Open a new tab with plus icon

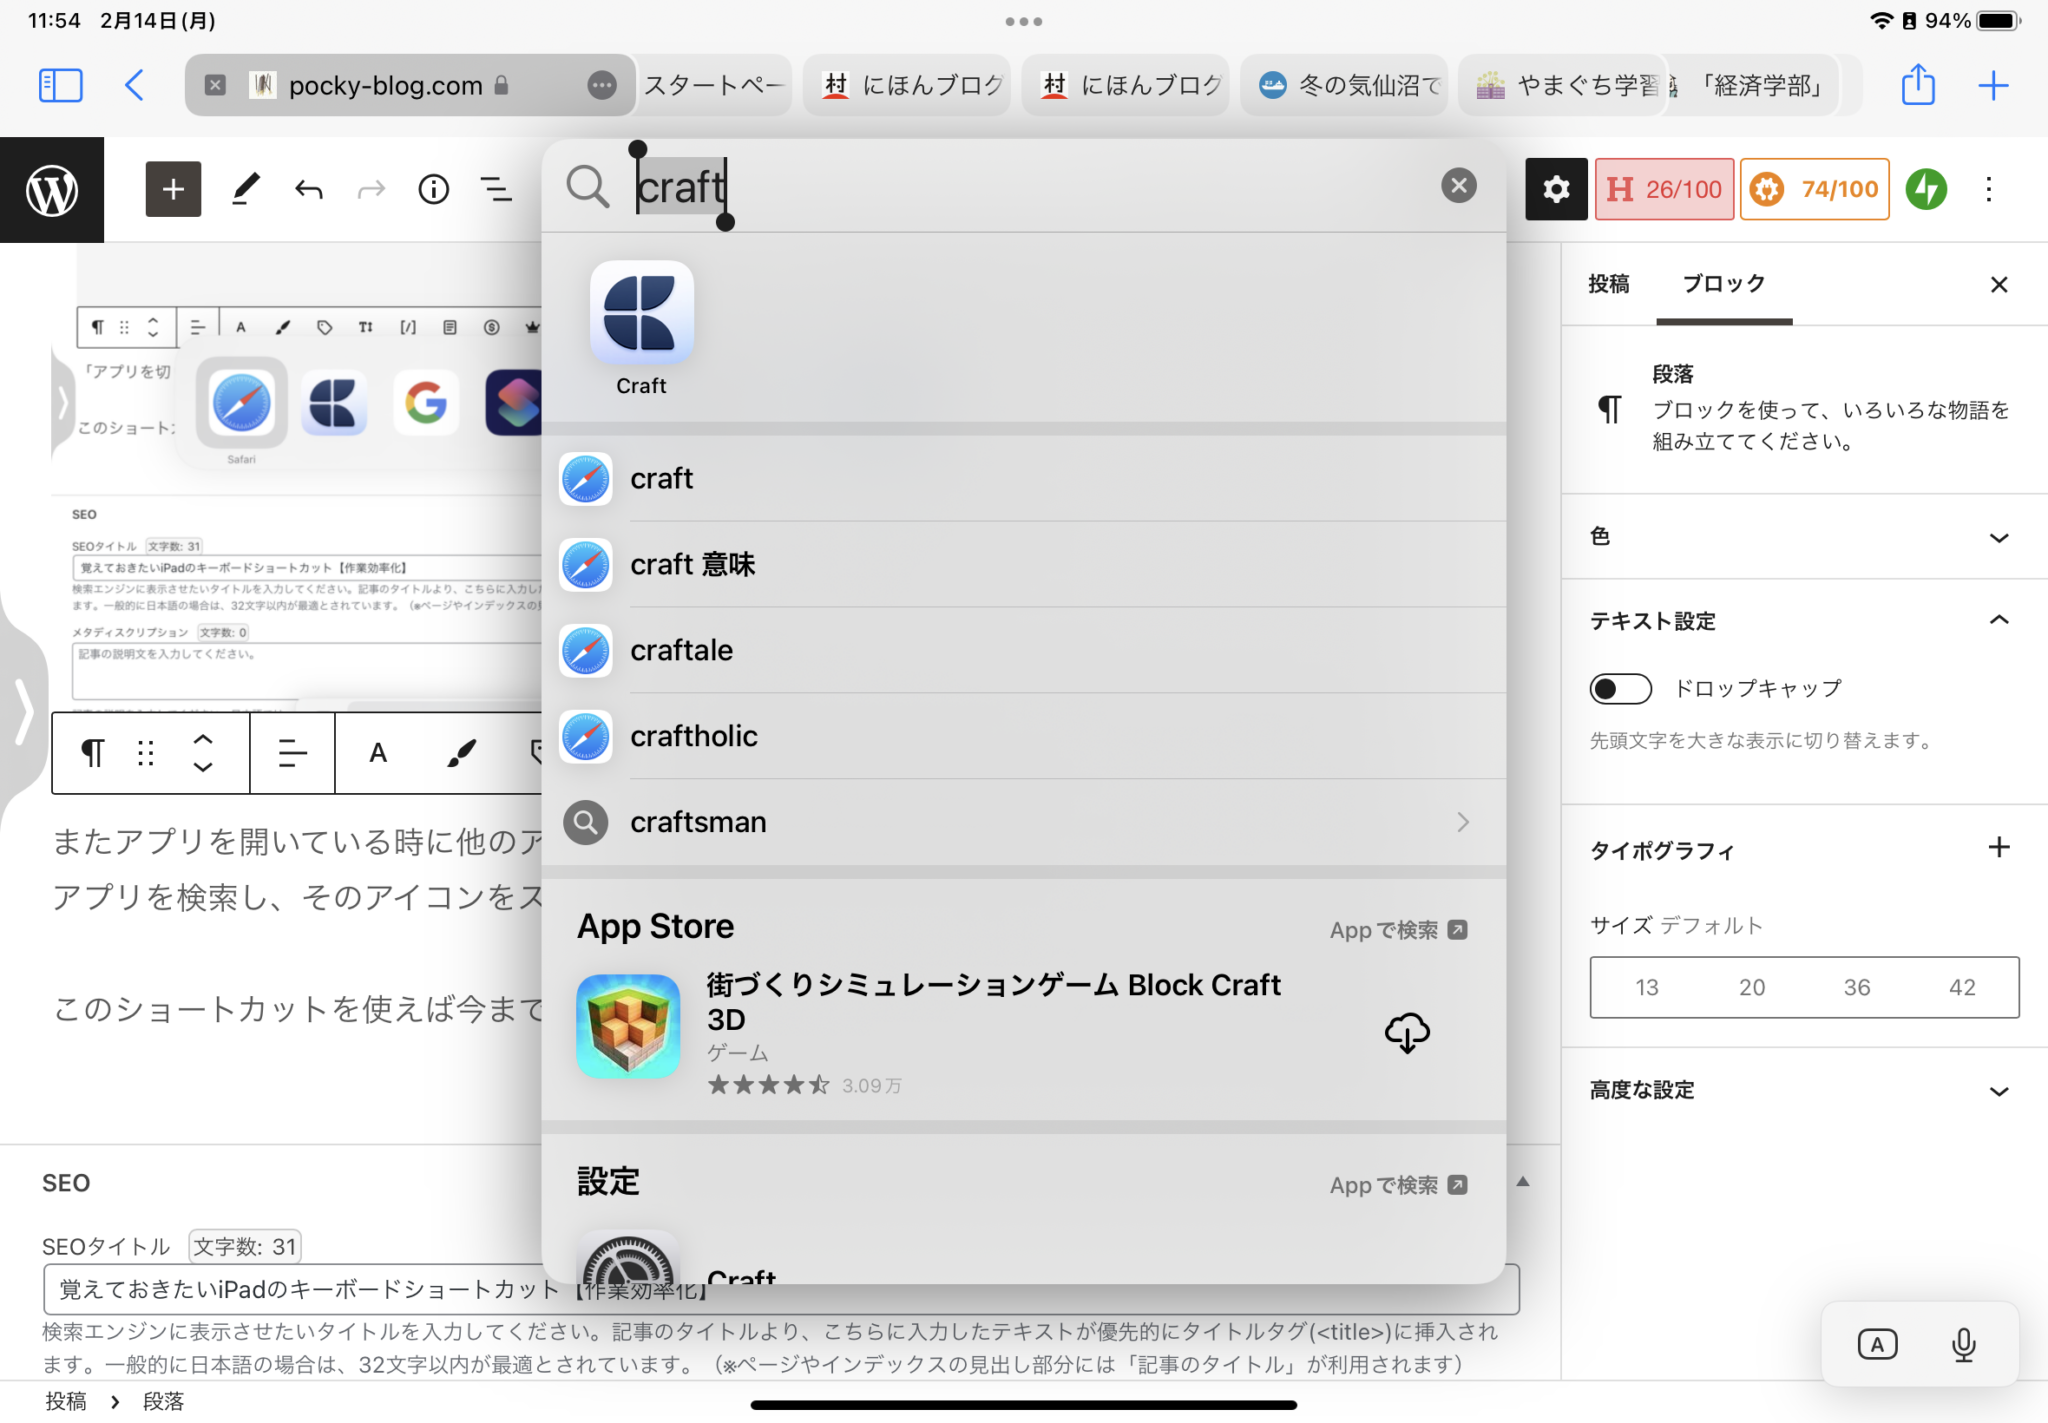click(x=1993, y=85)
